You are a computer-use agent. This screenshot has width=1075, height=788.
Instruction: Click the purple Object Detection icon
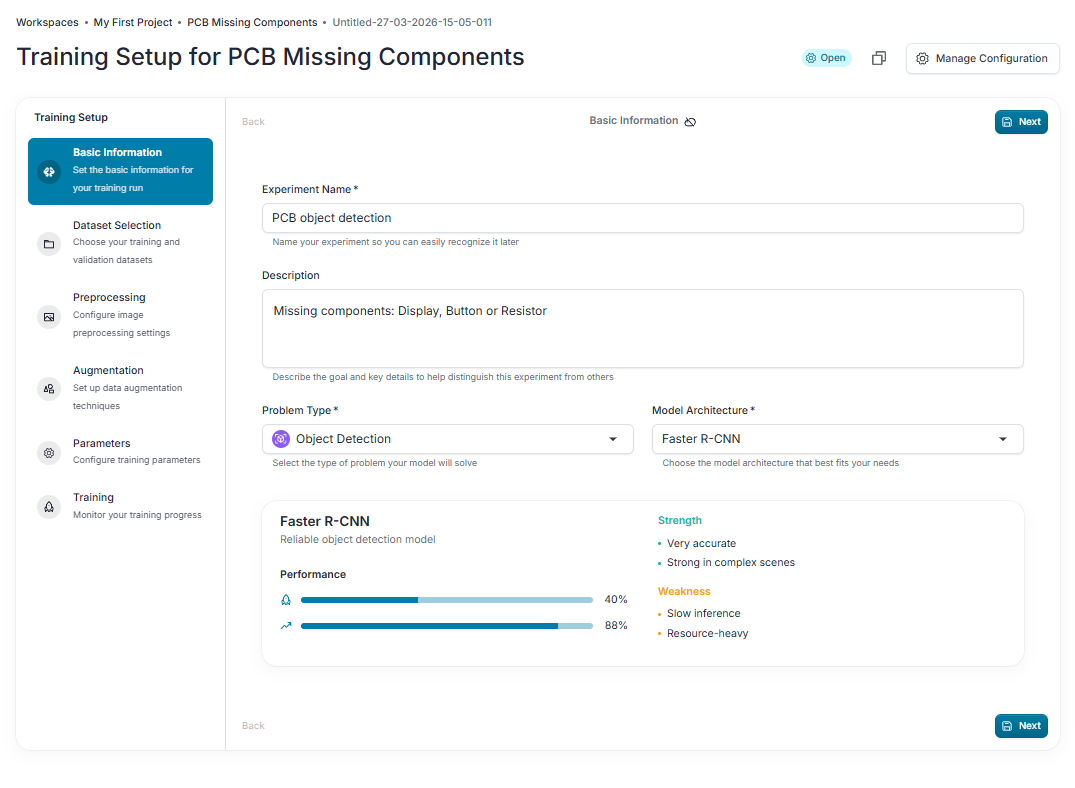(280, 439)
